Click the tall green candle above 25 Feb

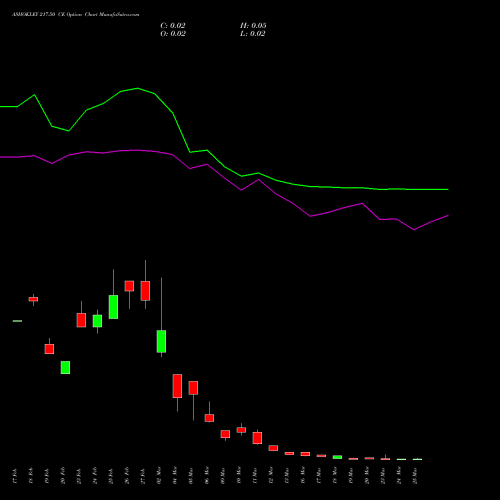click(x=113, y=307)
